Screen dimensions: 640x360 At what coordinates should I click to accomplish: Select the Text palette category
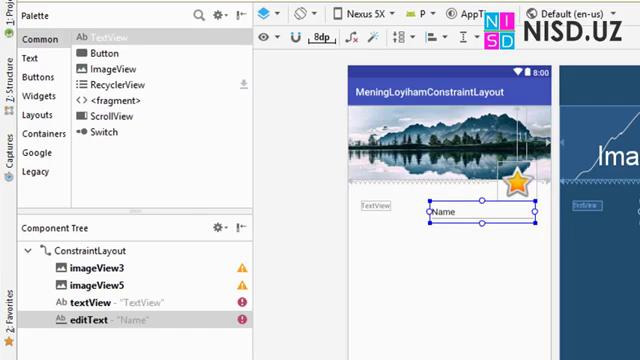coord(44,58)
